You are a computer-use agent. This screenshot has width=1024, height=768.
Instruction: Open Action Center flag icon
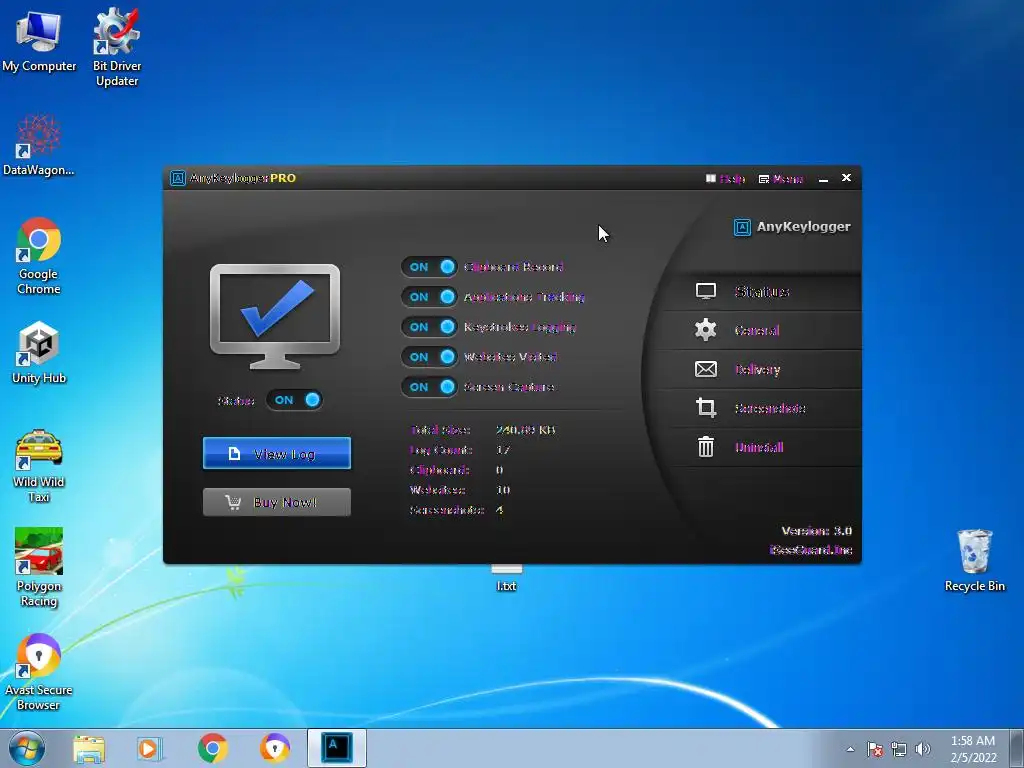coord(875,749)
